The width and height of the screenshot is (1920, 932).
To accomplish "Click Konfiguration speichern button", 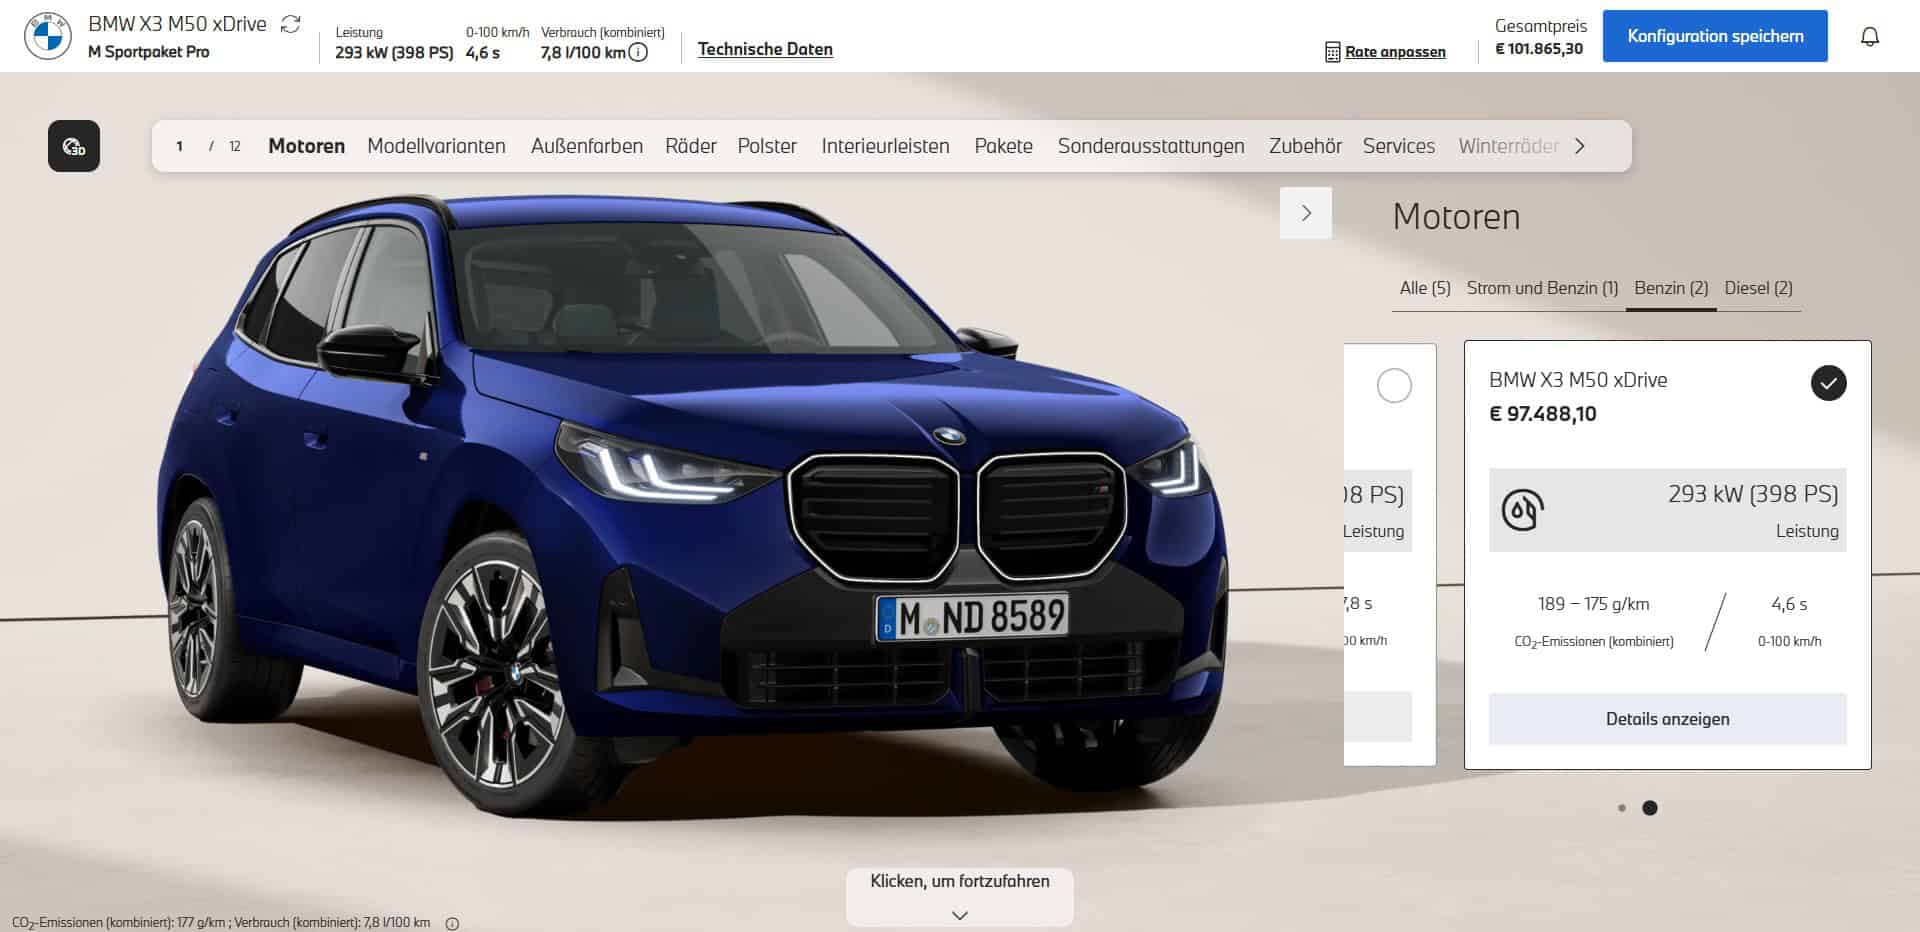I will pos(1714,36).
